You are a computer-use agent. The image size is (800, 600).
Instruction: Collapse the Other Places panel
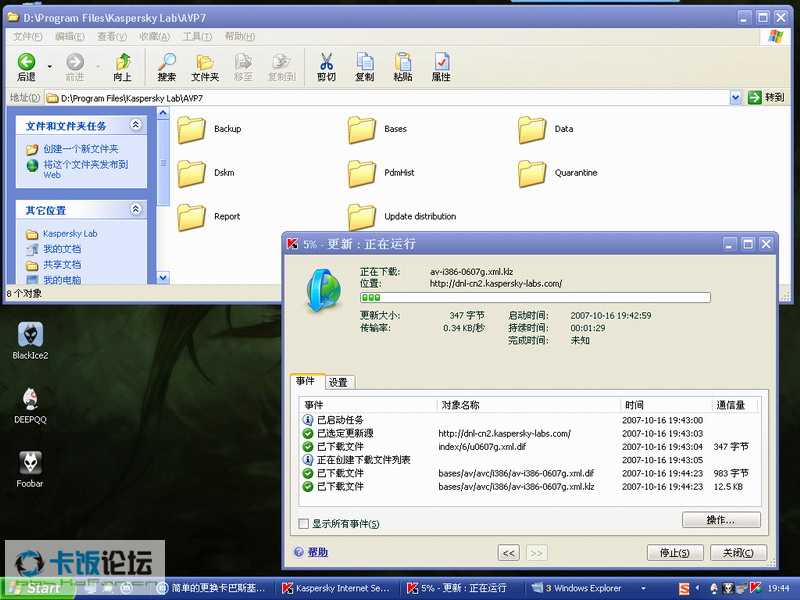click(136, 209)
